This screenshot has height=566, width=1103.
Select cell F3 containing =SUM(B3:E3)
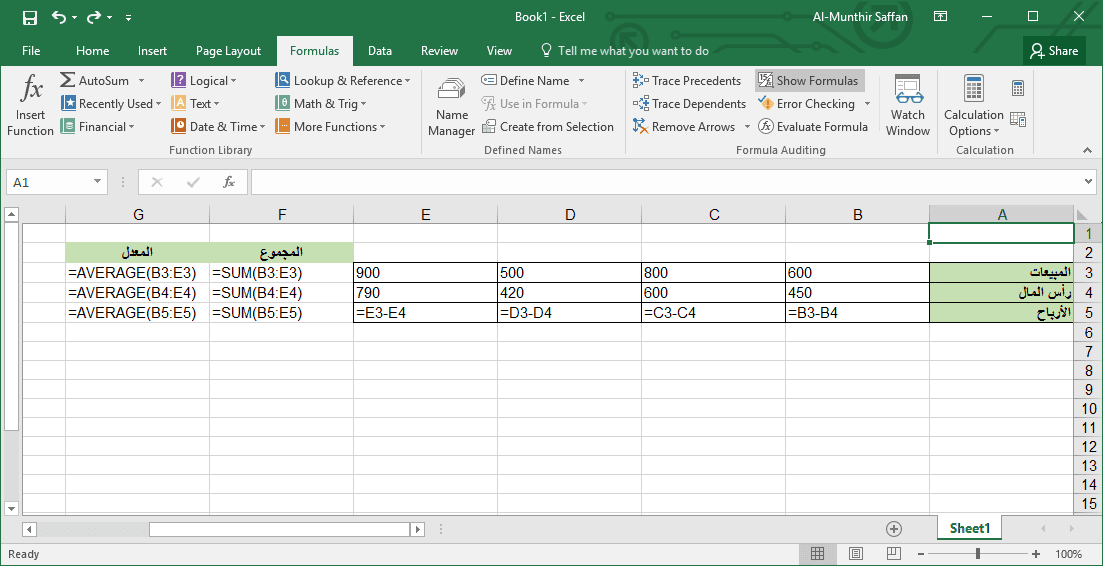281,273
